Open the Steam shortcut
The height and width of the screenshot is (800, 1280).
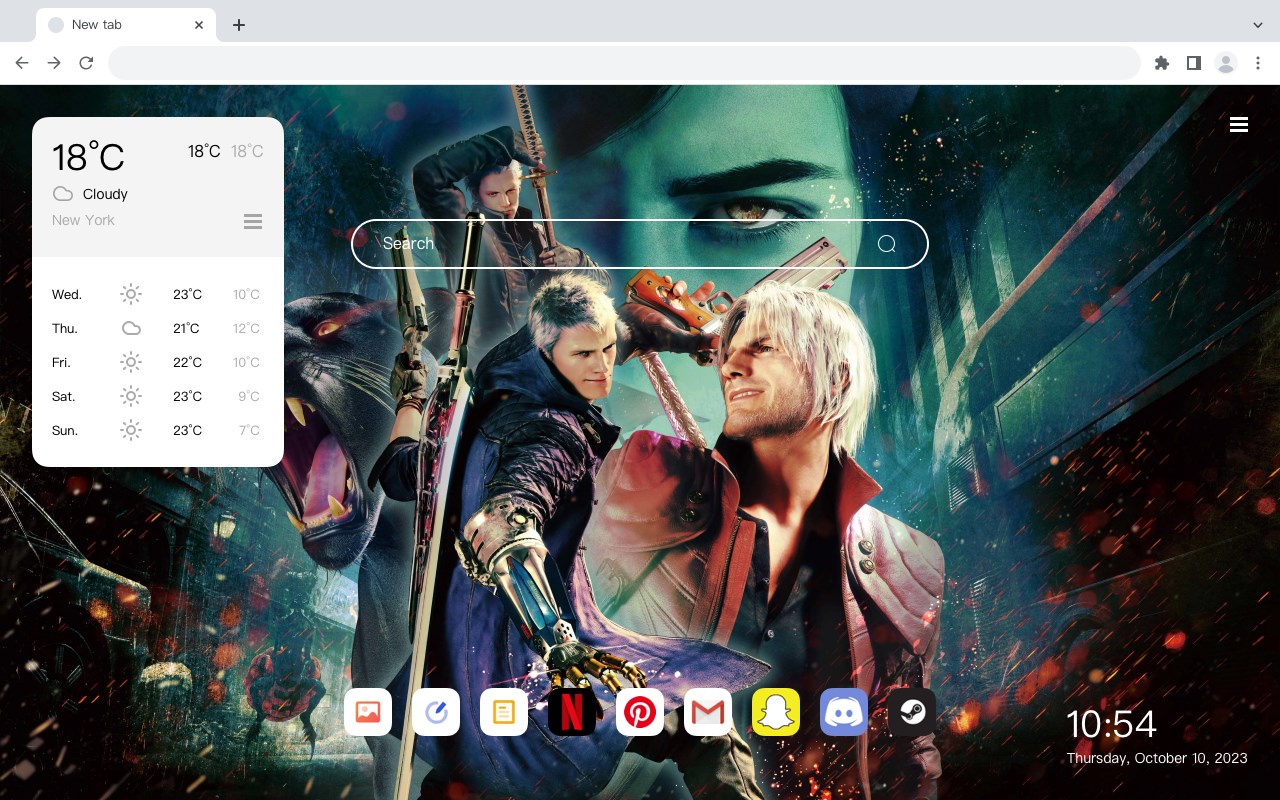912,712
